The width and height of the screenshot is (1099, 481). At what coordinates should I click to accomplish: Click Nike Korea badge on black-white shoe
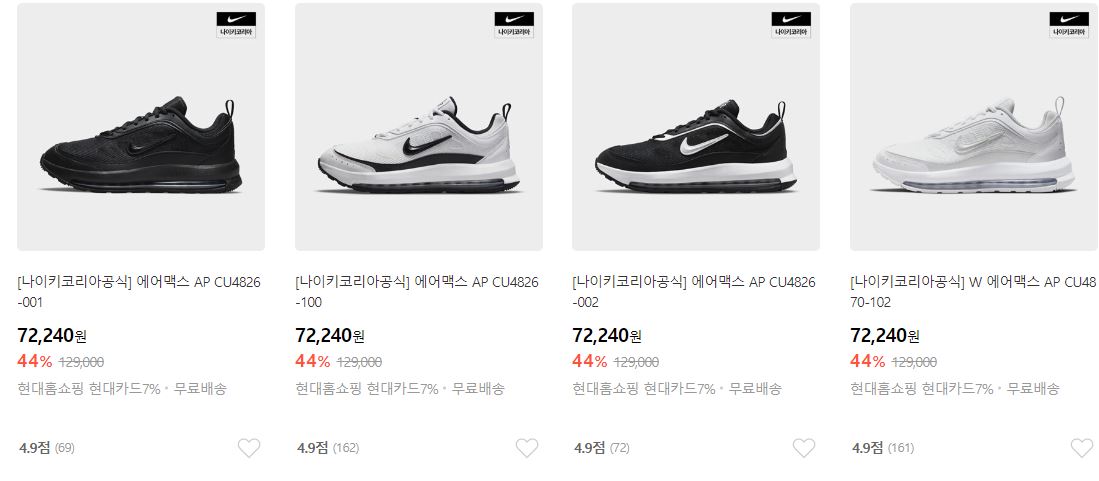791,25
